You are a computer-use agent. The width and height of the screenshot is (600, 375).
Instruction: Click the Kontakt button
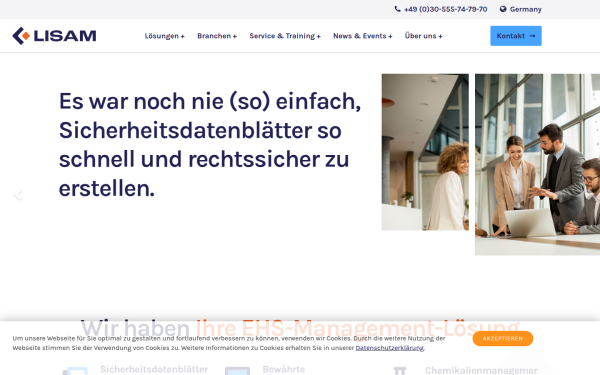516,36
